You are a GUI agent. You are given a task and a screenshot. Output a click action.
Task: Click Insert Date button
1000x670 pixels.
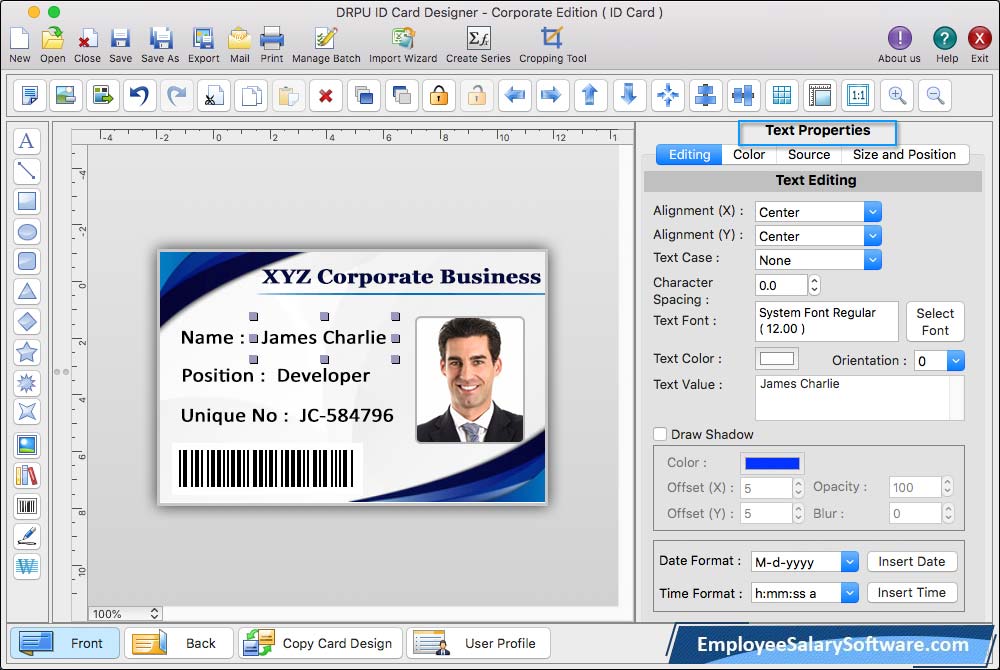(912, 562)
